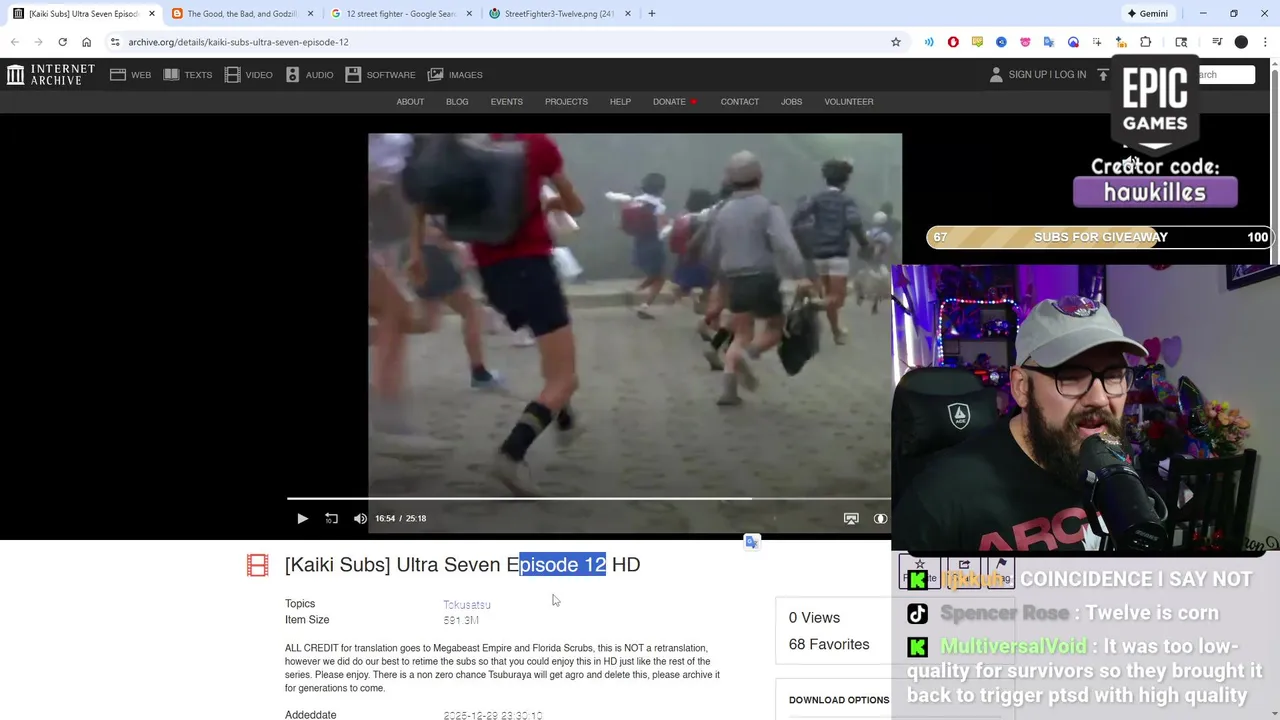Open the TEXTS archive section

(188, 75)
